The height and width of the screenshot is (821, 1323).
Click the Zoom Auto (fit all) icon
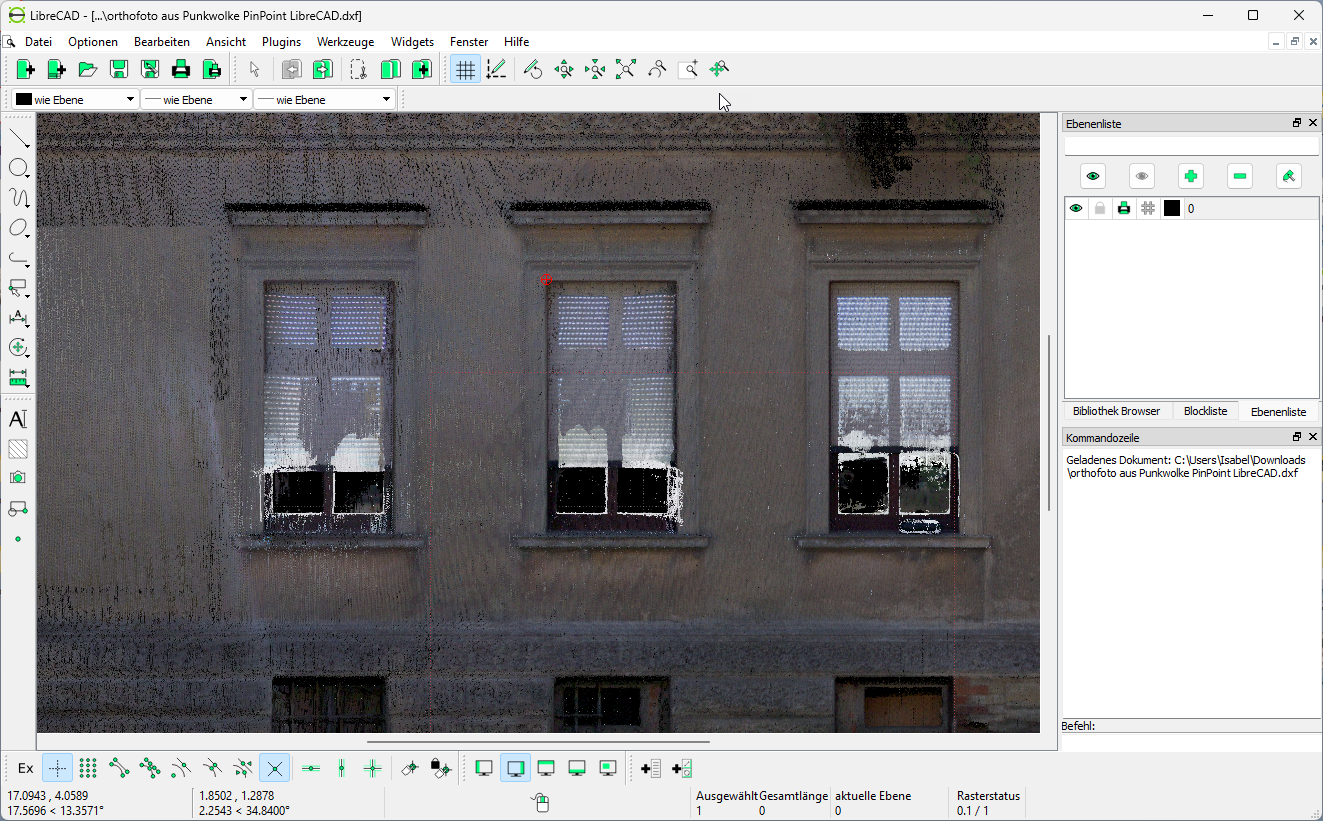click(x=626, y=69)
